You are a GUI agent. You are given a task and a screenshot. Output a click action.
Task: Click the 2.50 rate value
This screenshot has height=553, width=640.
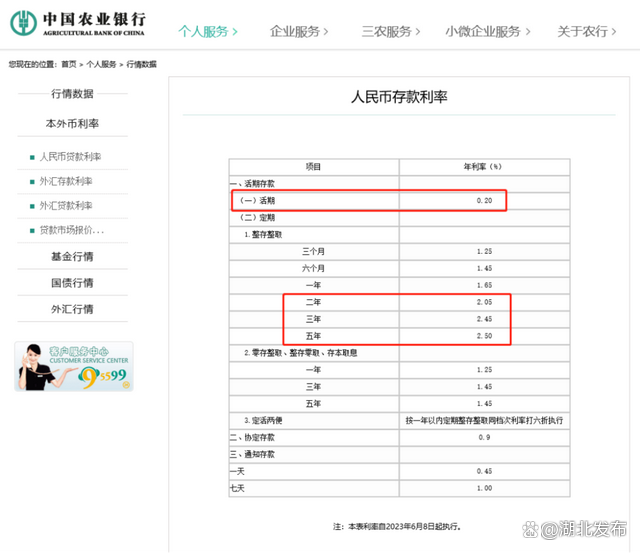tap(484, 336)
